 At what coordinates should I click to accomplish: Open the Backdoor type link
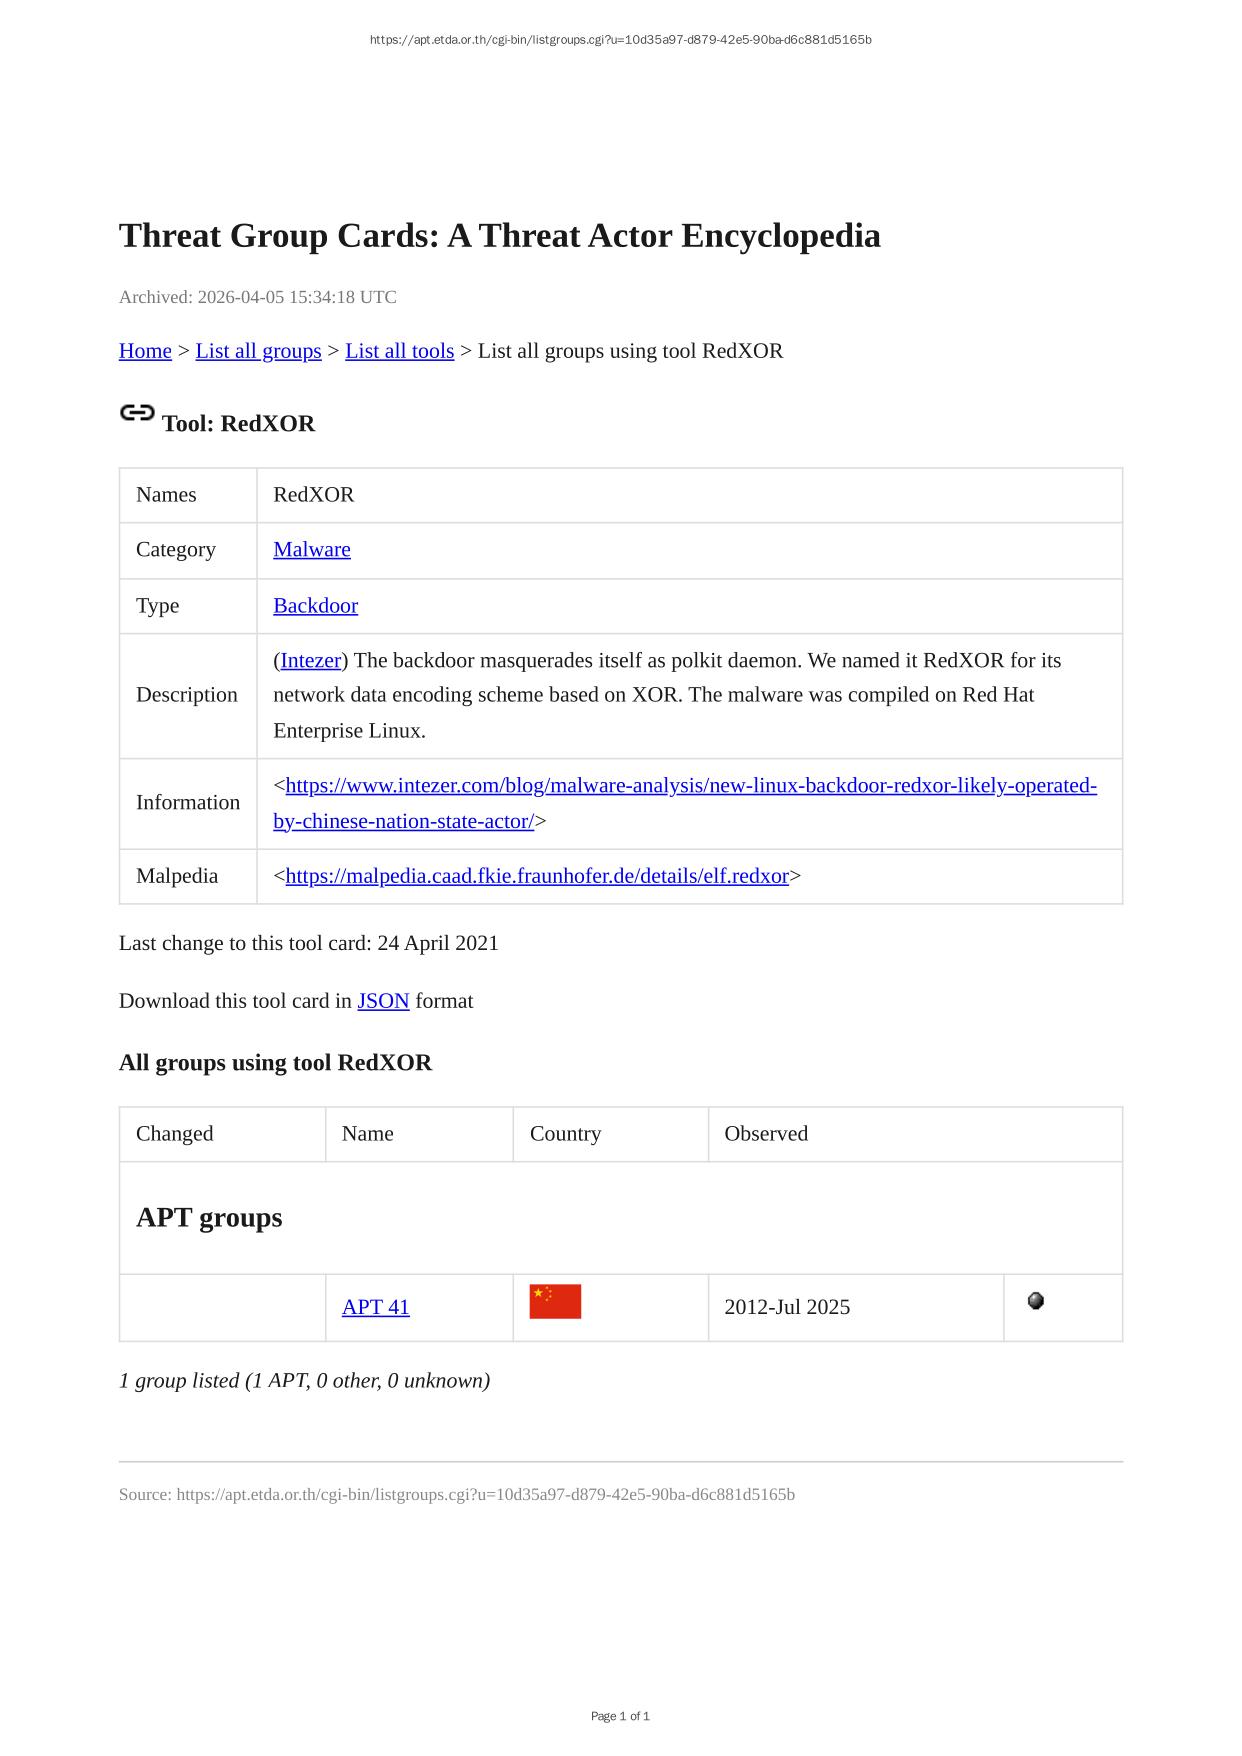point(315,606)
